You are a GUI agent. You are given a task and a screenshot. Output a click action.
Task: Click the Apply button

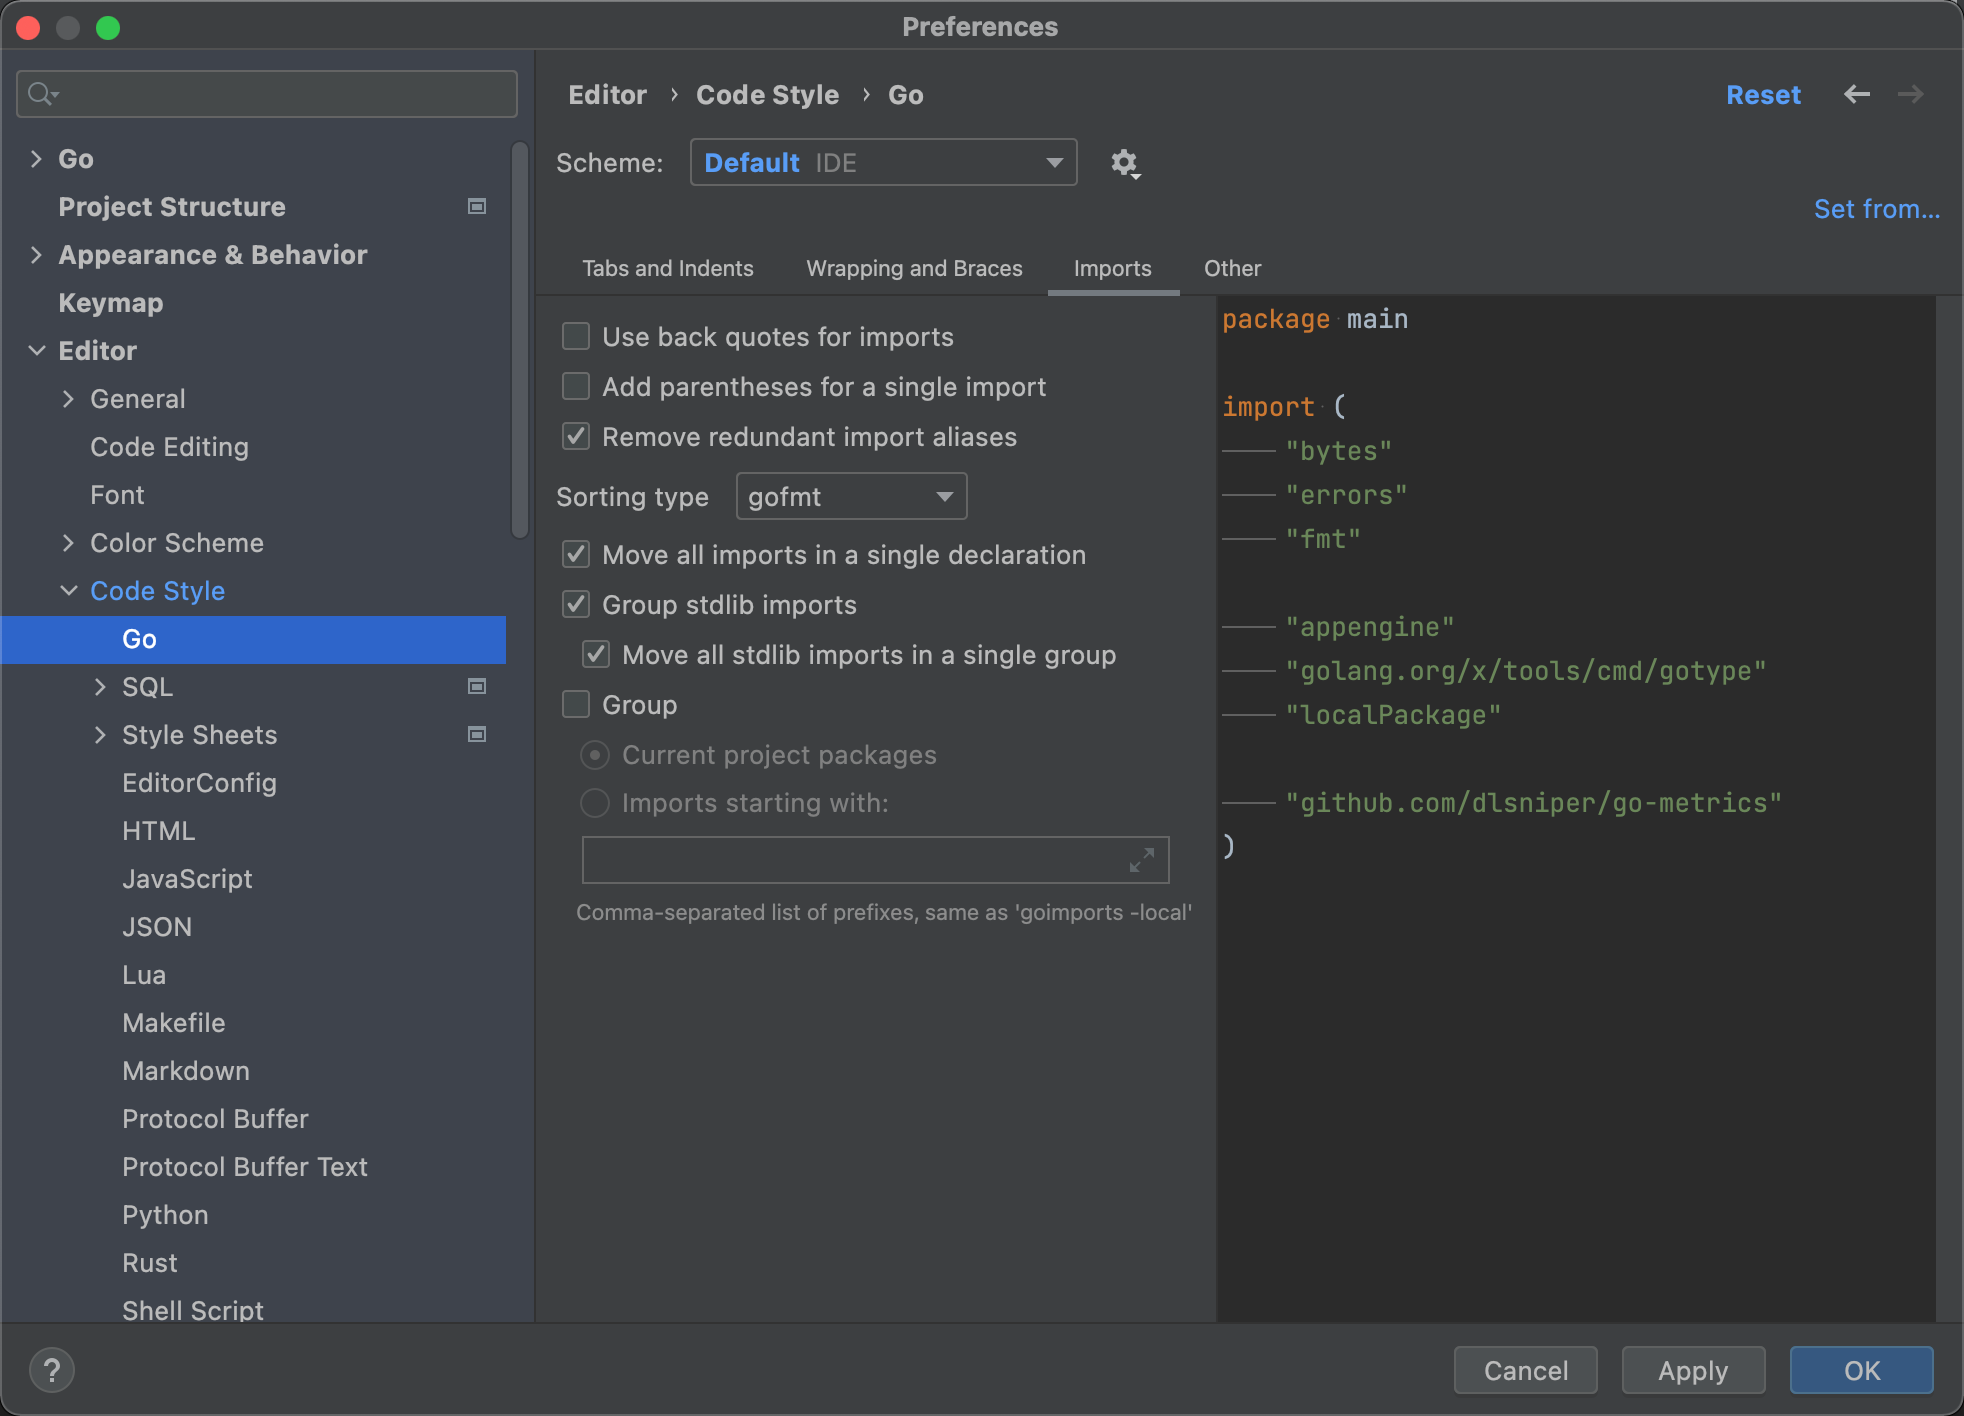point(1692,1370)
